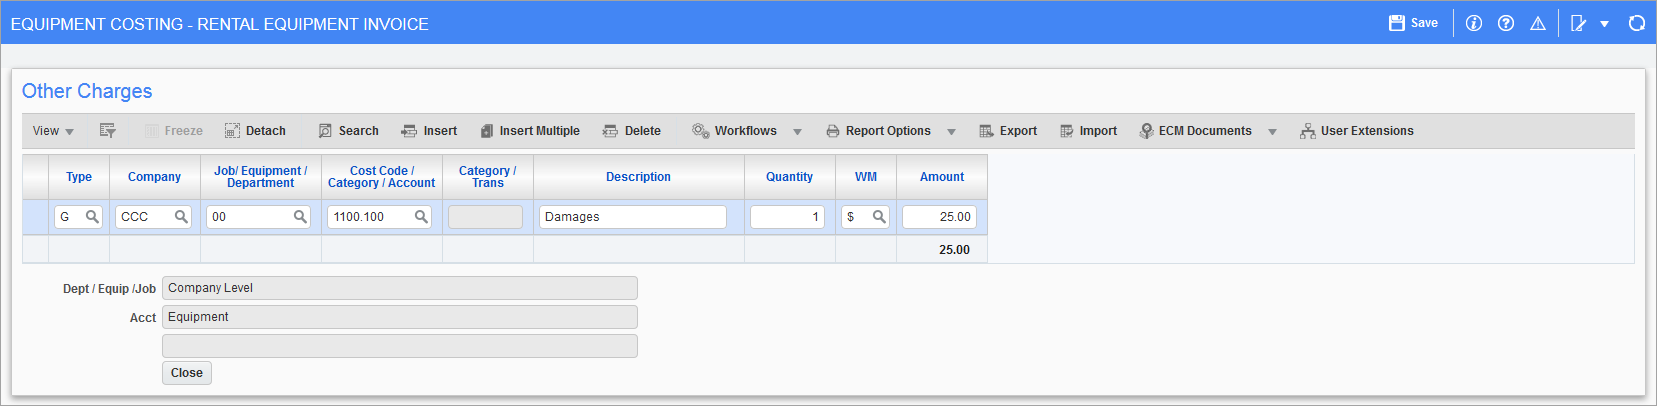Click the Insert Multiple toolbar item
This screenshot has width=1657, height=406.
click(x=530, y=131)
